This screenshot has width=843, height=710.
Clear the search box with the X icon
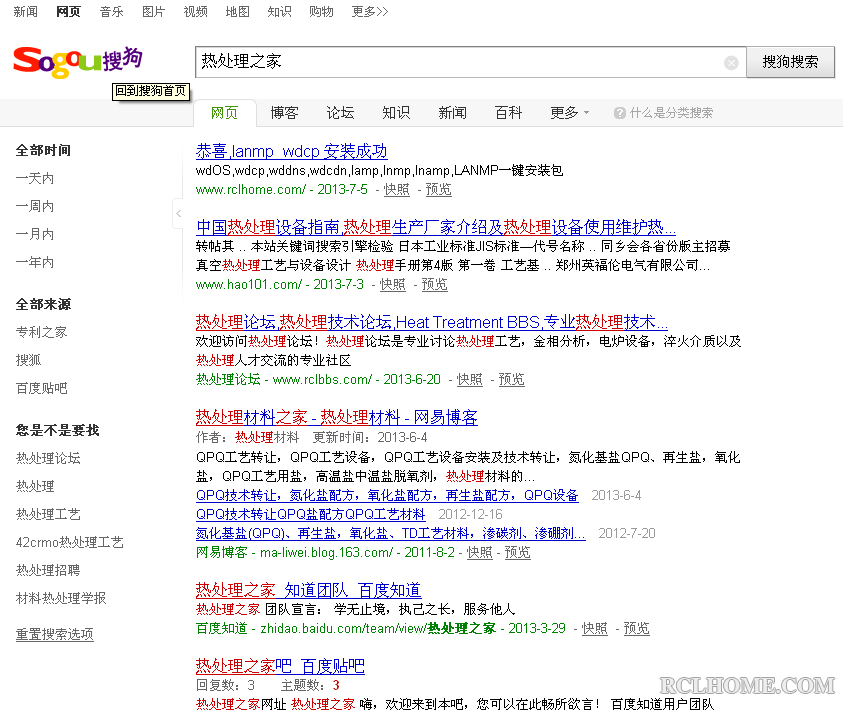point(731,63)
